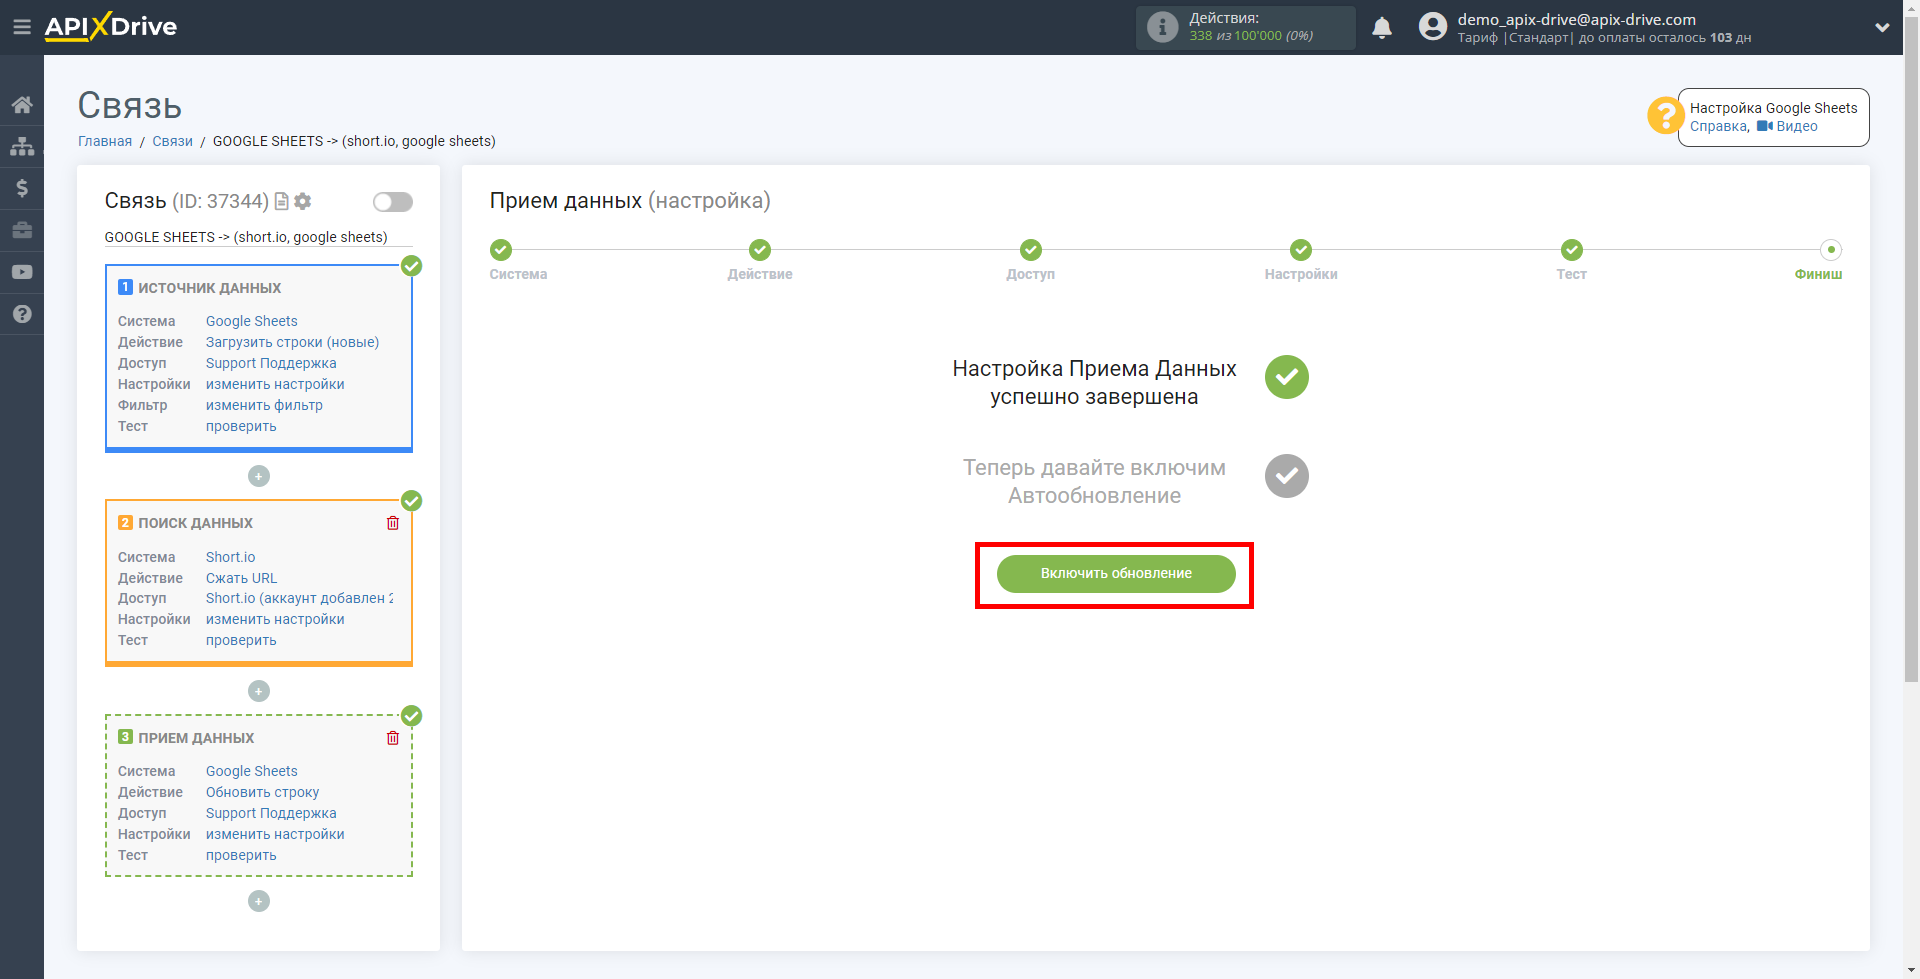The image size is (1920, 979).
Task: Click the page vertical scrollbar
Action: pyautogui.click(x=1911, y=350)
